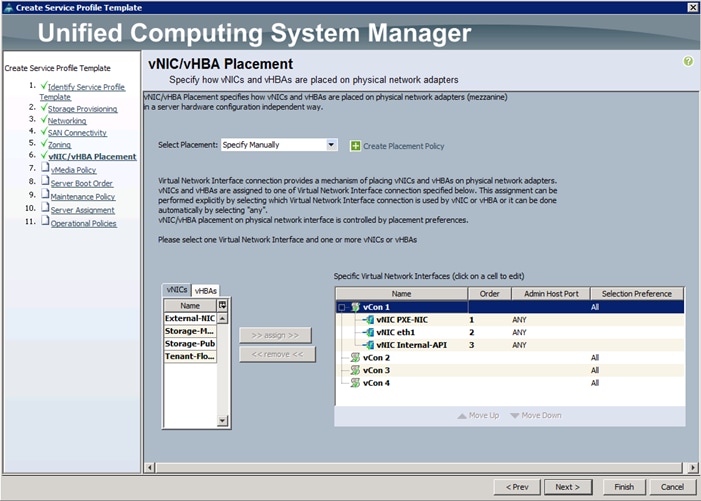701x501 pixels.
Task: Click the green checkmark beside Storage Provisioning
Action: 43,108
